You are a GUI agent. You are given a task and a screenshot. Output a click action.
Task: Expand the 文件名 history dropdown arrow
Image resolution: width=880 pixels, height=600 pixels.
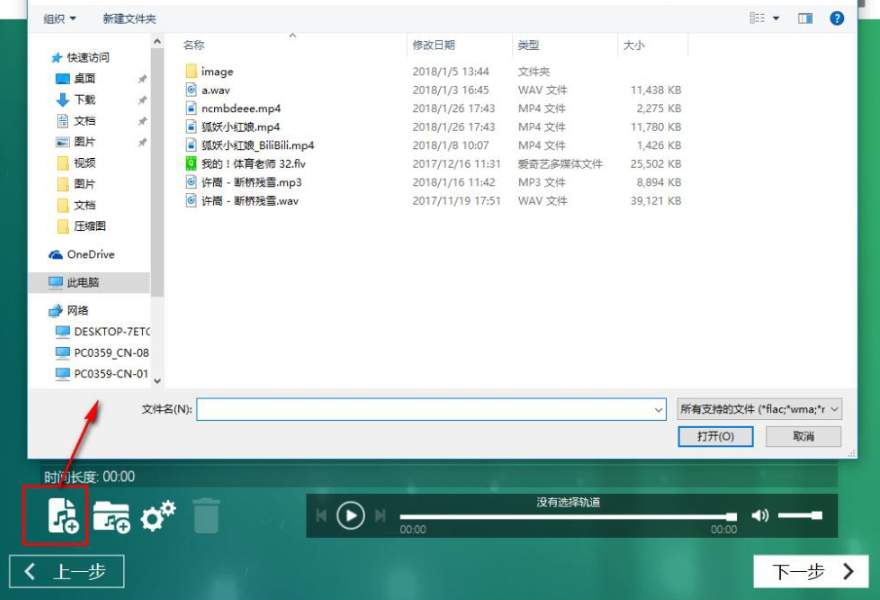point(658,410)
